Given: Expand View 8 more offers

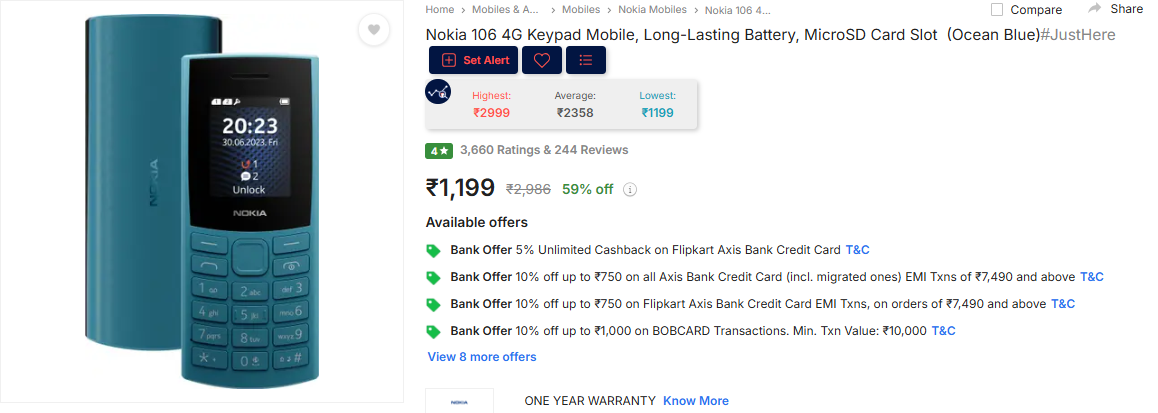Looking at the screenshot, I should [482, 357].
